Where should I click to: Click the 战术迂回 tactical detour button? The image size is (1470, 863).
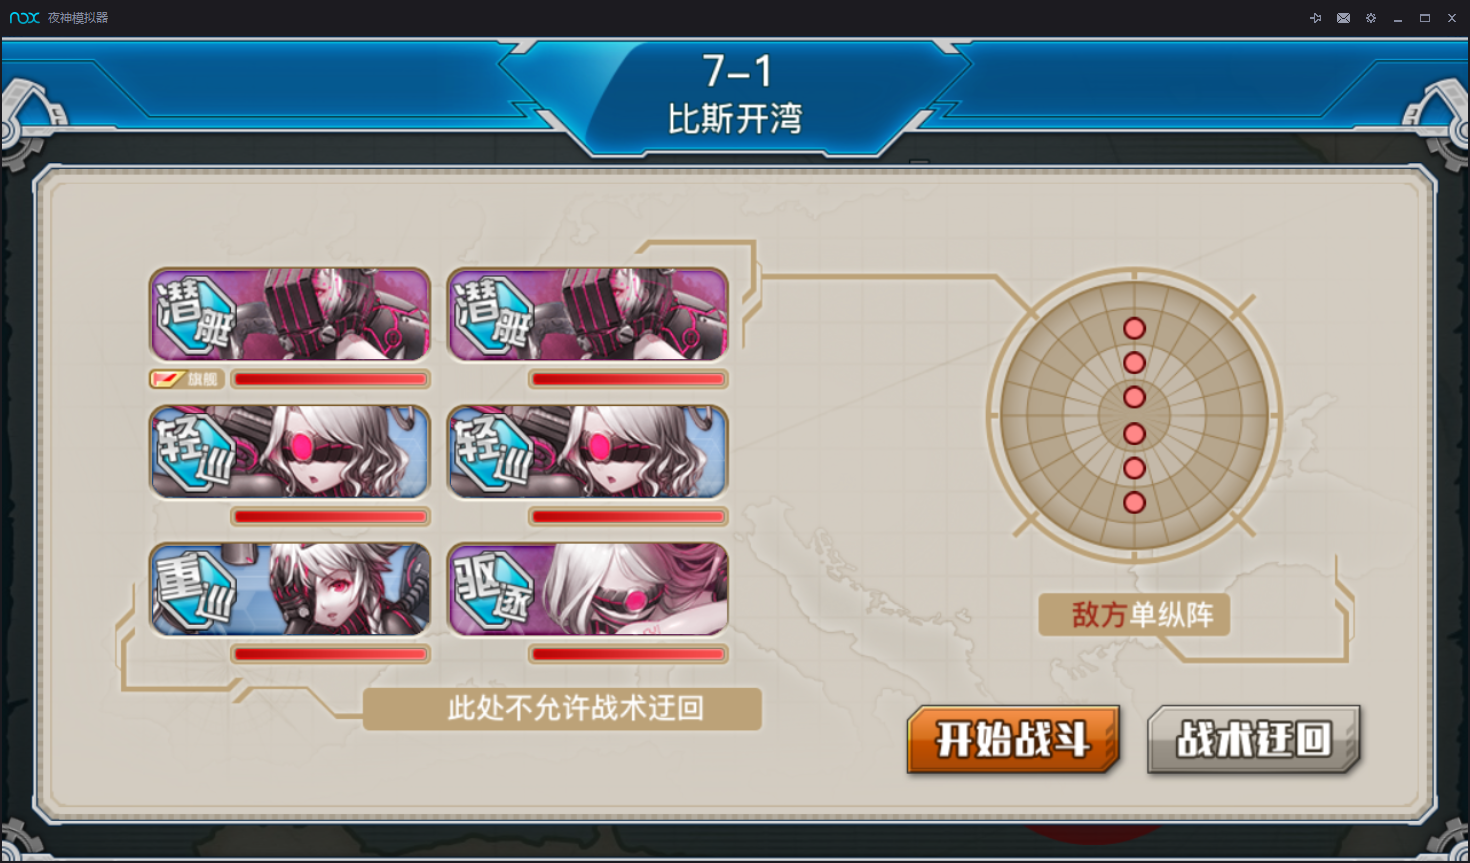pyautogui.click(x=1254, y=739)
